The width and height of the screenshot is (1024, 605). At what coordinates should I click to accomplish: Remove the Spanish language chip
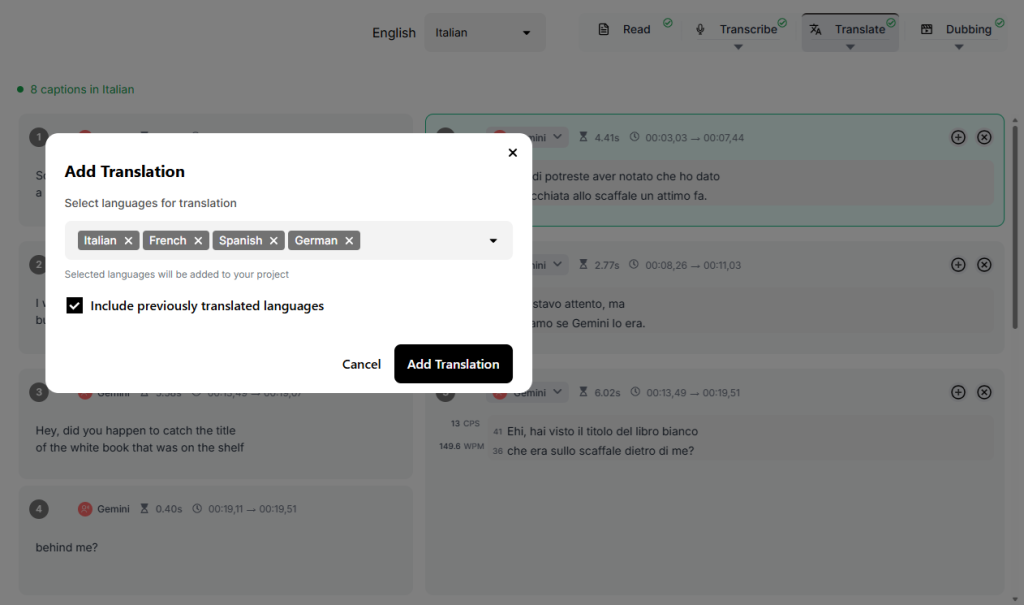273,240
